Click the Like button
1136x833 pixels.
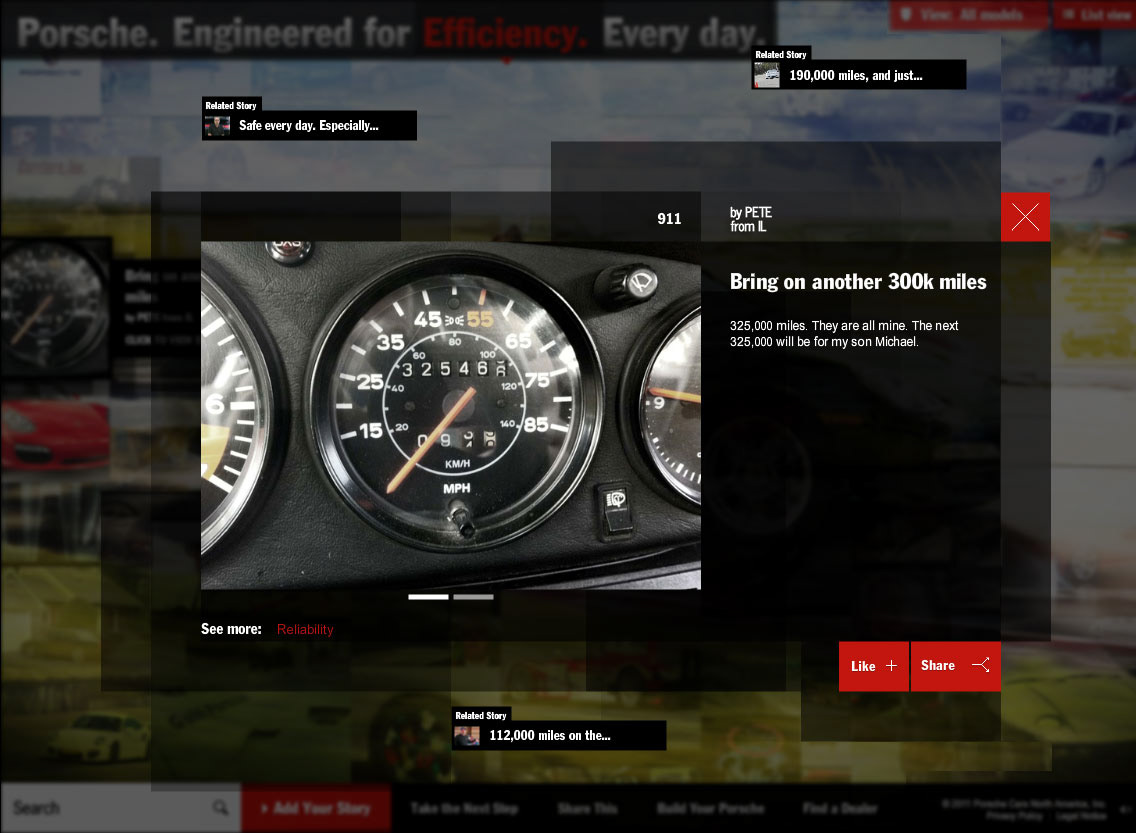[874, 666]
